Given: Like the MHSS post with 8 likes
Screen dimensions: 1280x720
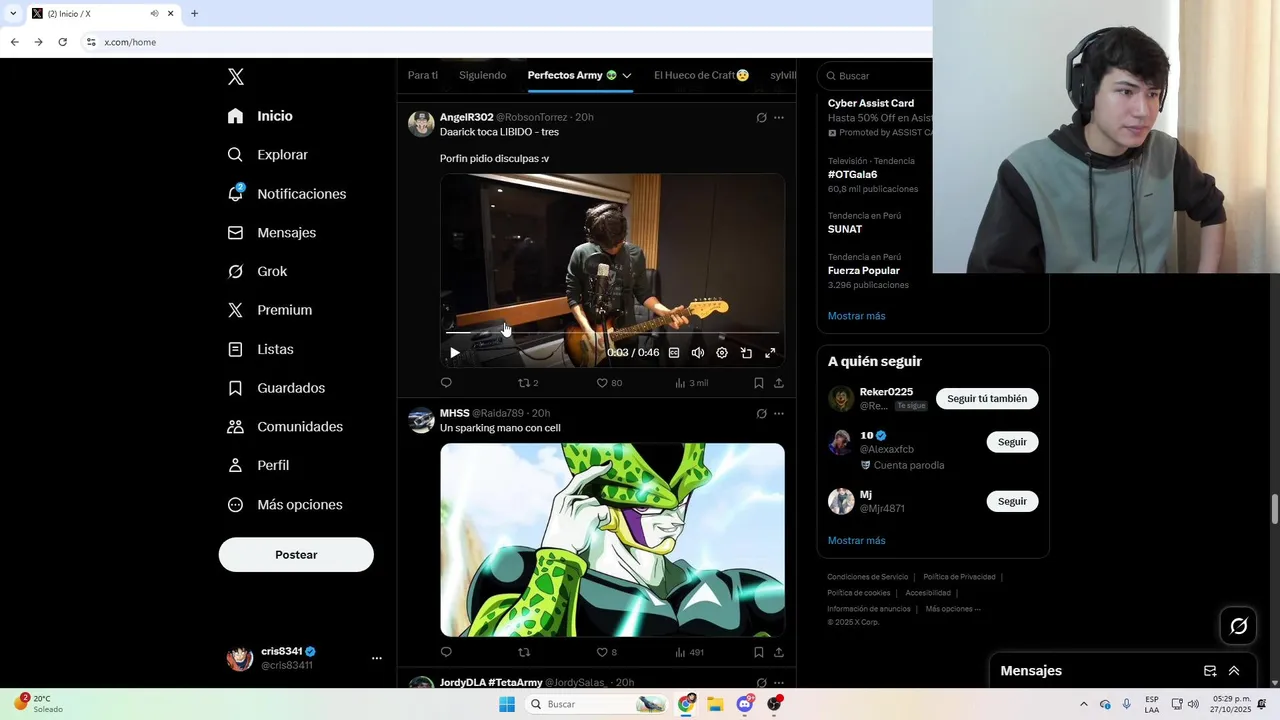Looking at the screenshot, I should (606, 652).
